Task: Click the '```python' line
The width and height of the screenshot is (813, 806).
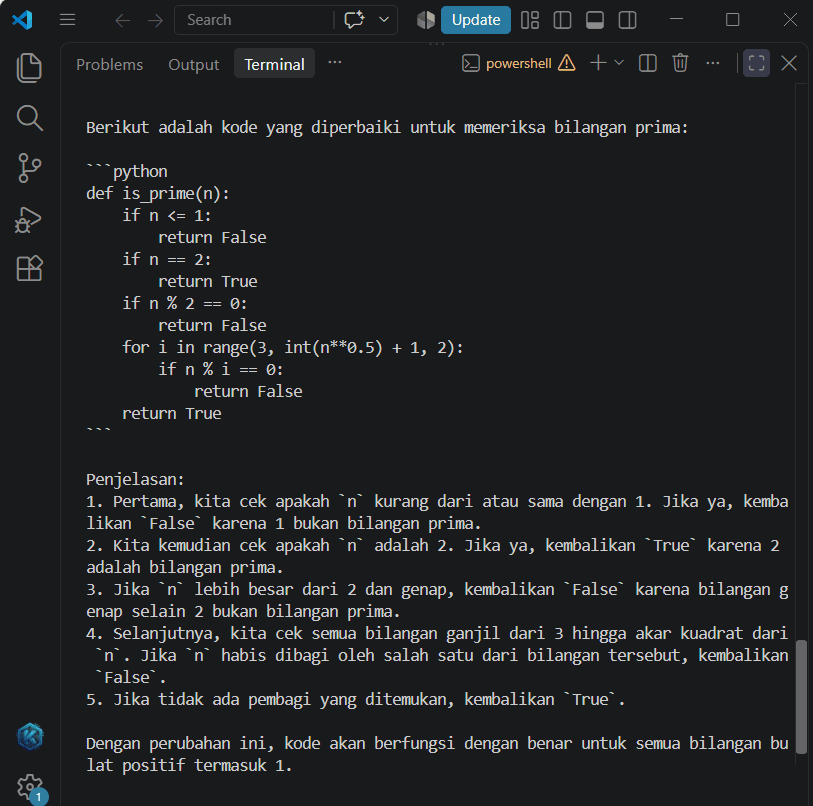Action: (127, 171)
